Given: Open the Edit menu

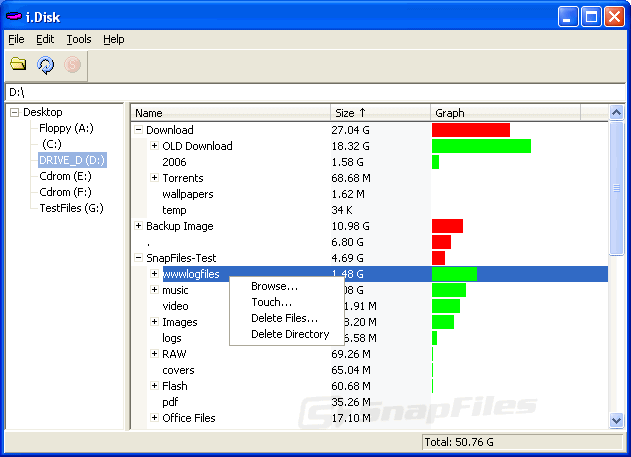Looking at the screenshot, I should (45, 39).
